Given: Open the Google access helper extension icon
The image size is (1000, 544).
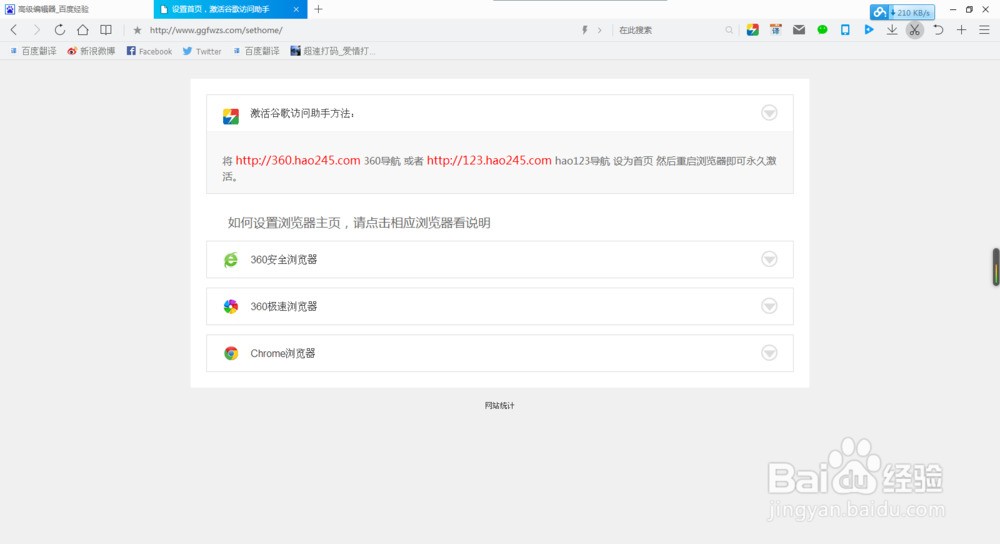Looking at the screenshot, I should pos(753,30).
